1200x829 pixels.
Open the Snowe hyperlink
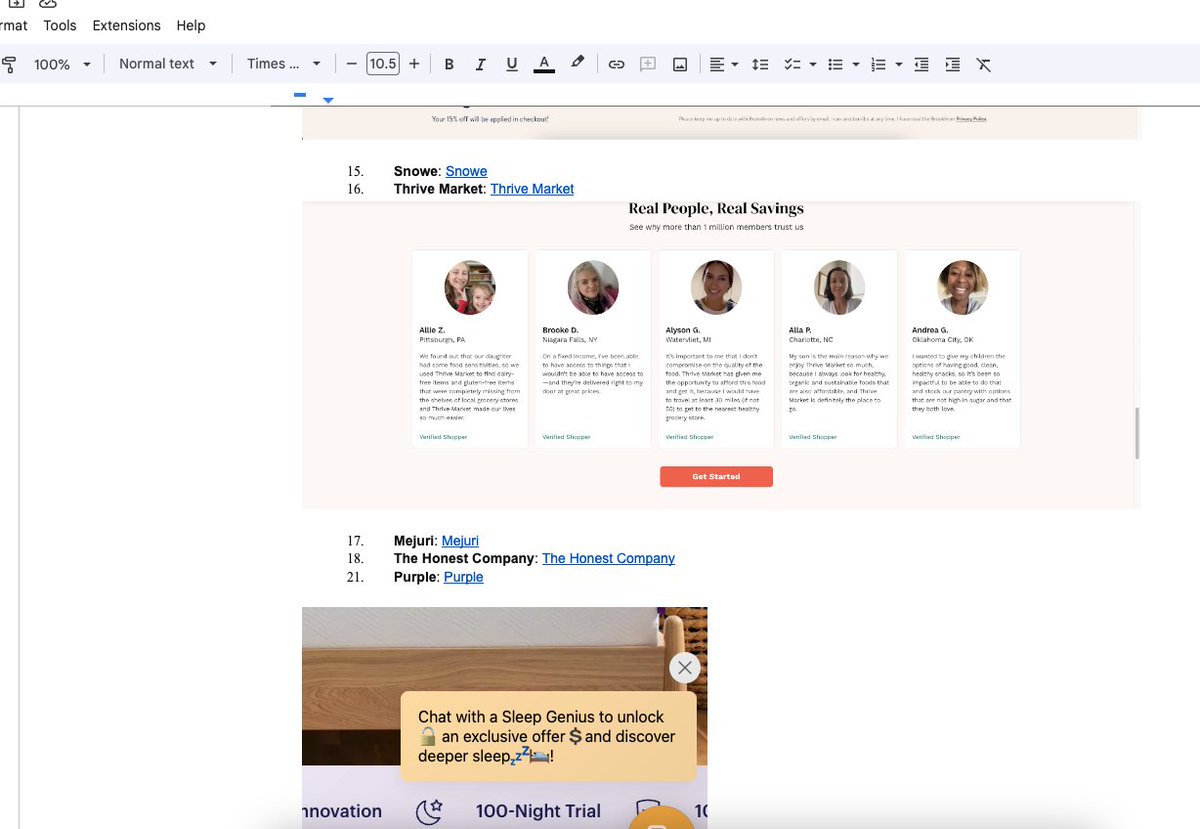point(466,171)
